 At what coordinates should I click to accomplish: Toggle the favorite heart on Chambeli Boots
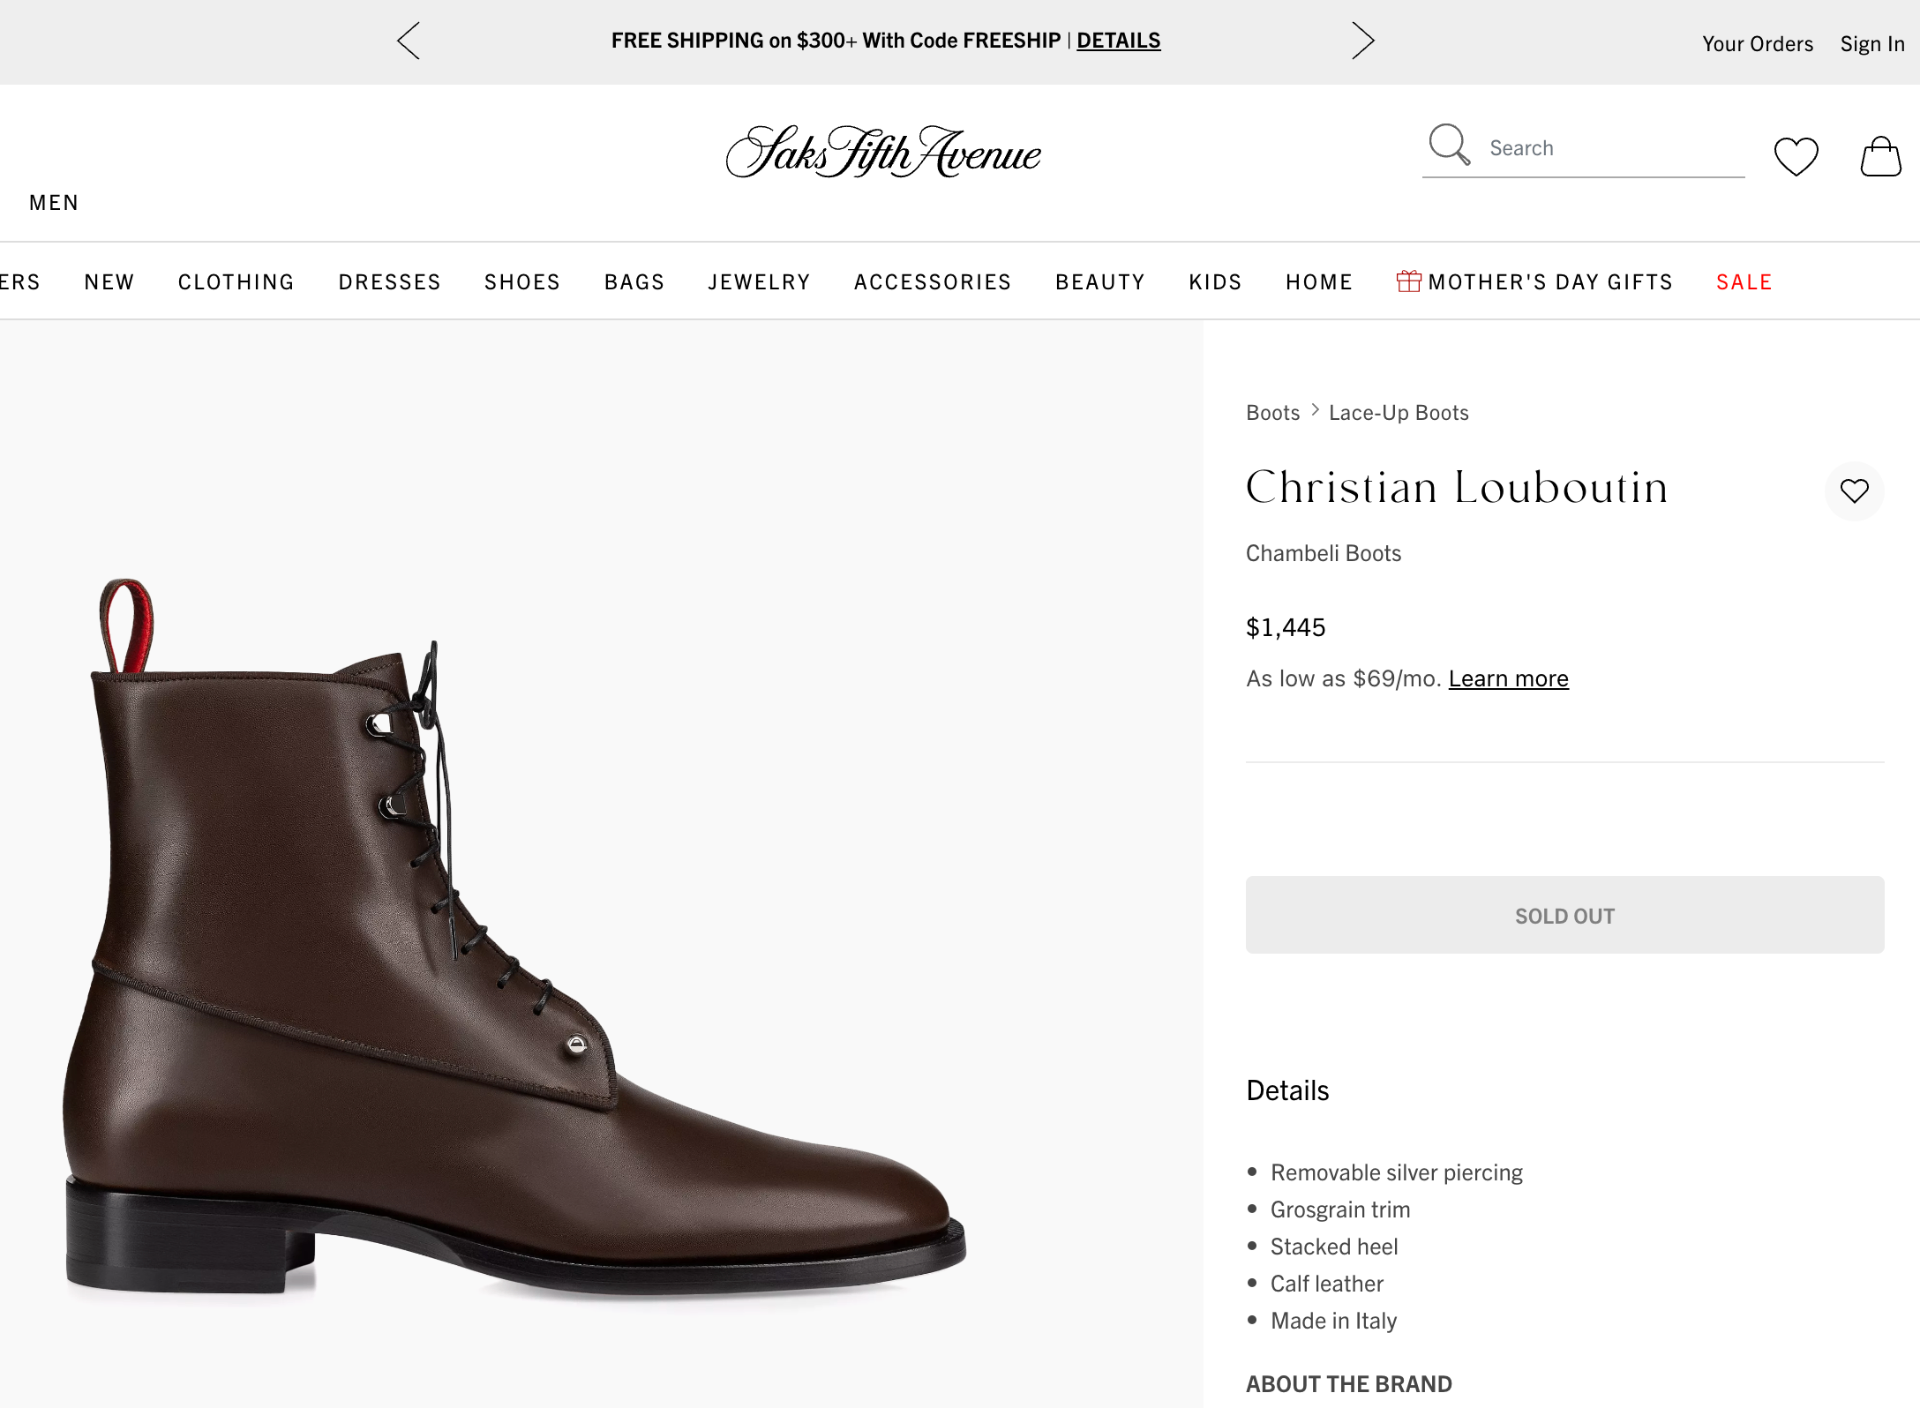pos(1855,491)
